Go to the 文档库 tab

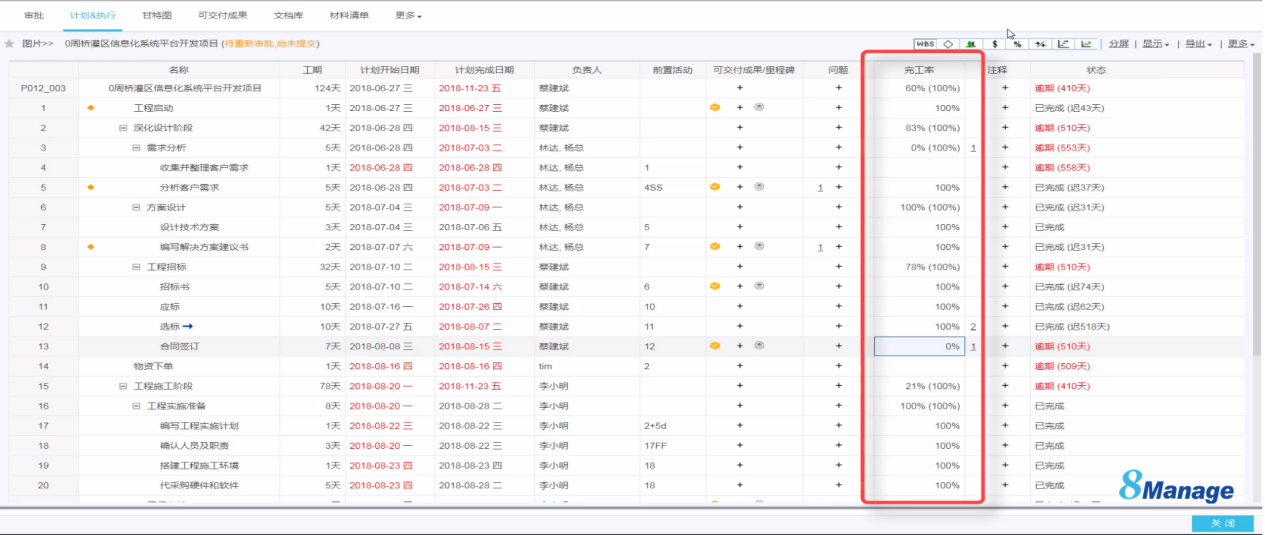(x=288, y=16)
